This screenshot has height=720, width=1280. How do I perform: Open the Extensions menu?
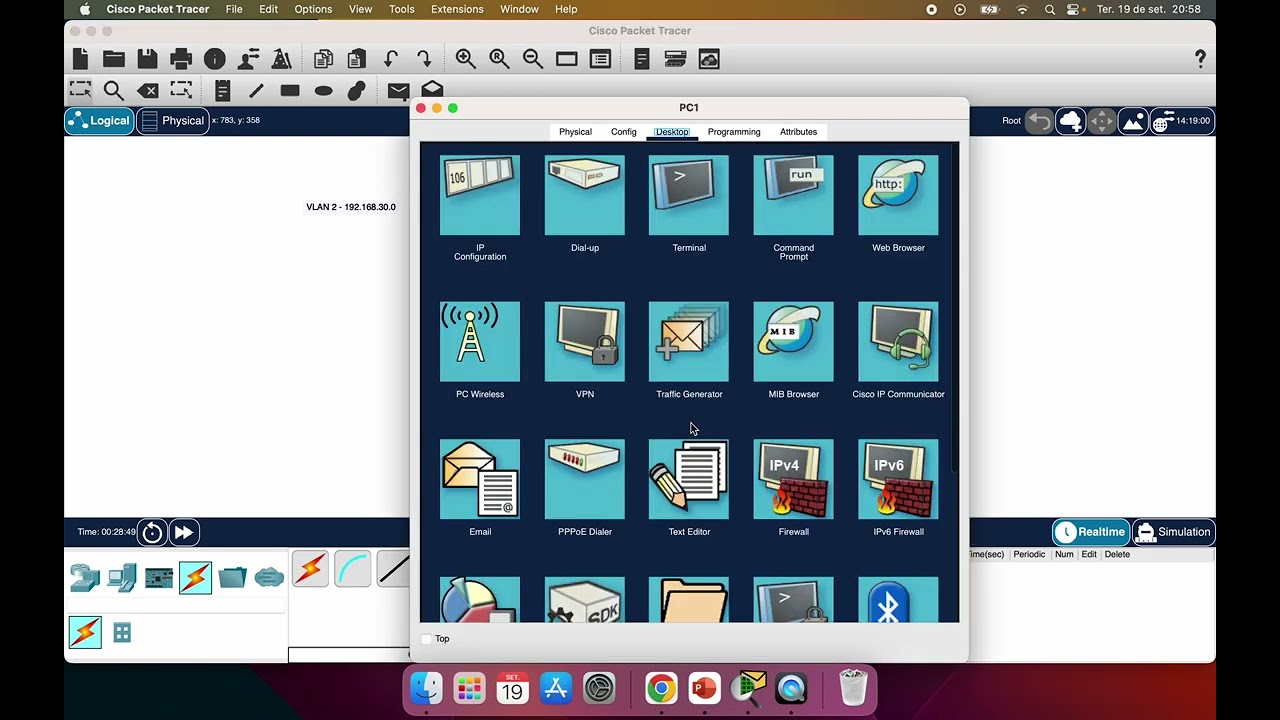(457, 9)
